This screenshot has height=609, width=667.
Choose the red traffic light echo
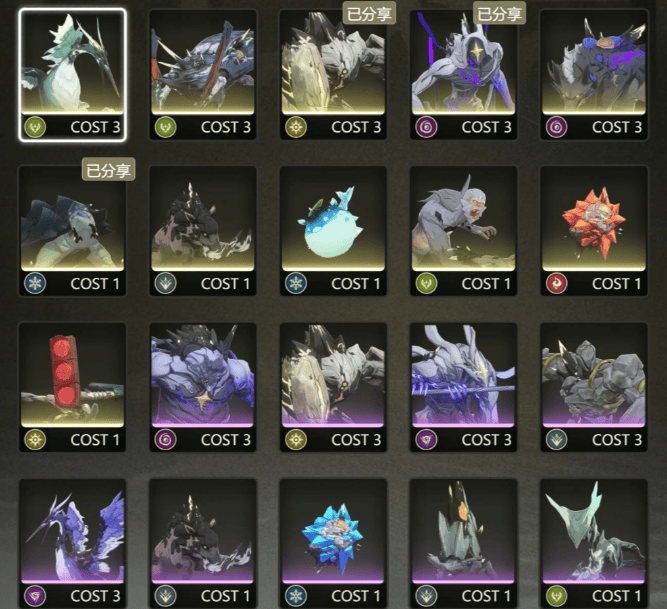pyautogui.click(x=72, y=387)
